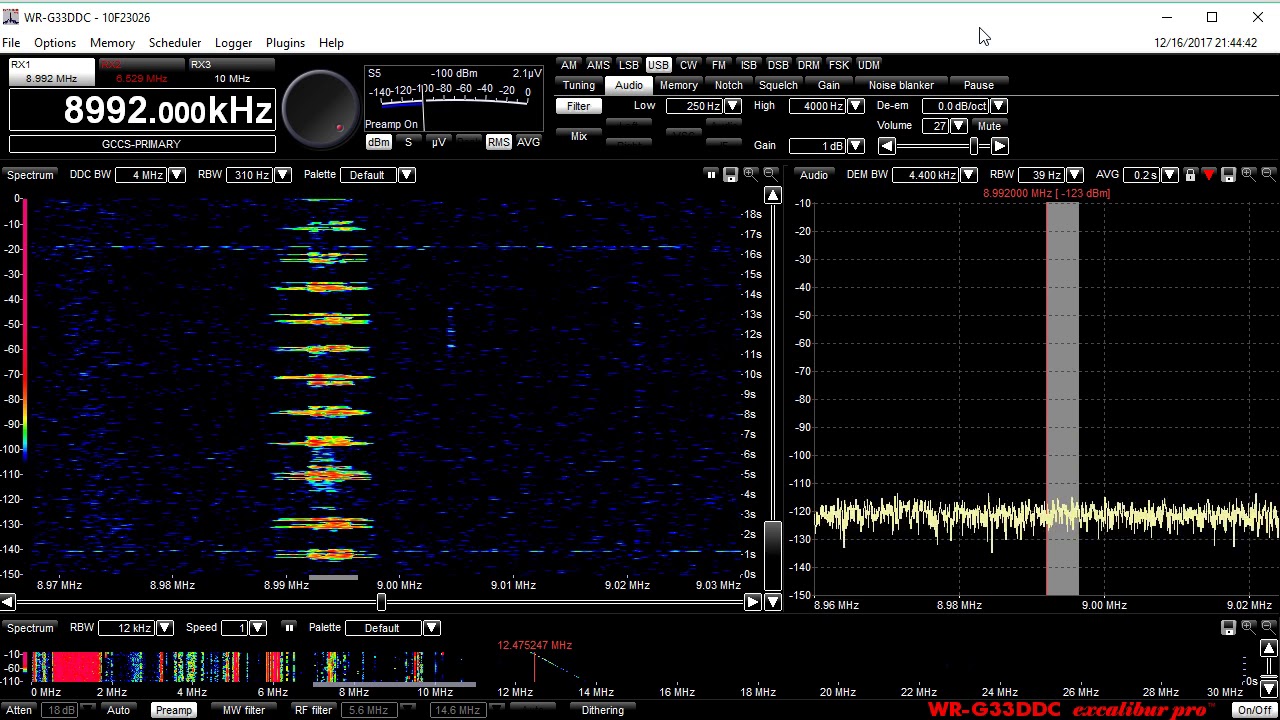This screenshot has height=720, width=1280.
Task: Open the Low filter 250 Hz dropdown
Action: [x=733, y=106]
